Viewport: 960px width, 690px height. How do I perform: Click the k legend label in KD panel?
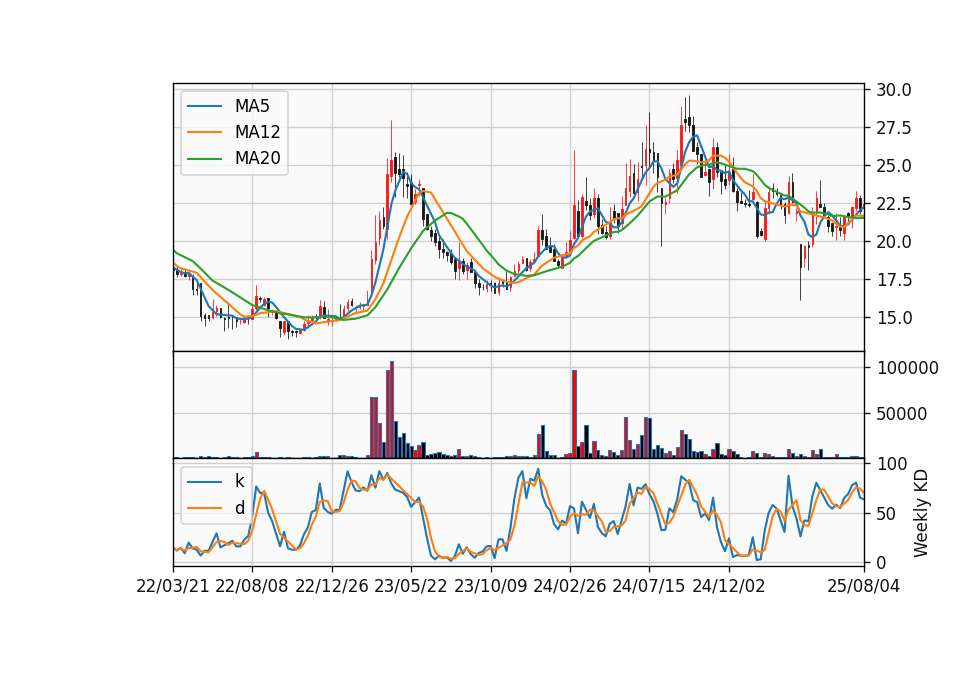pos(239,481)
